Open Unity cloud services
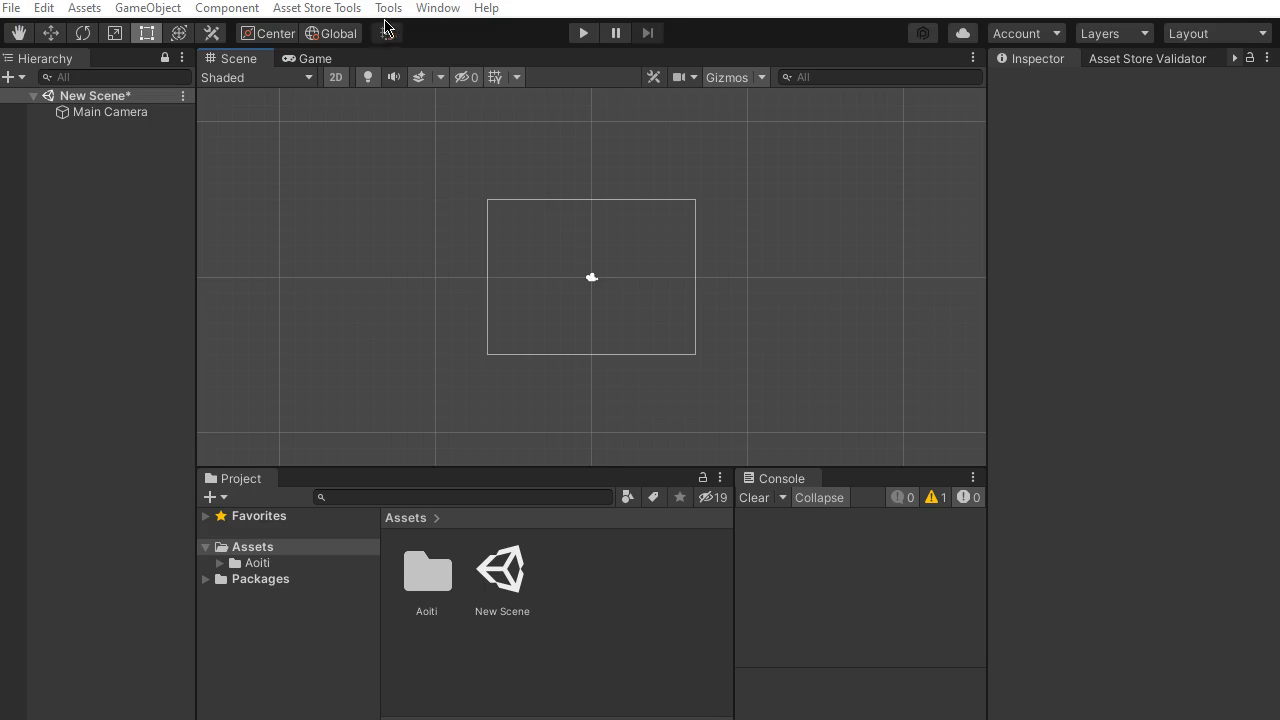 (x=962, y=33)
